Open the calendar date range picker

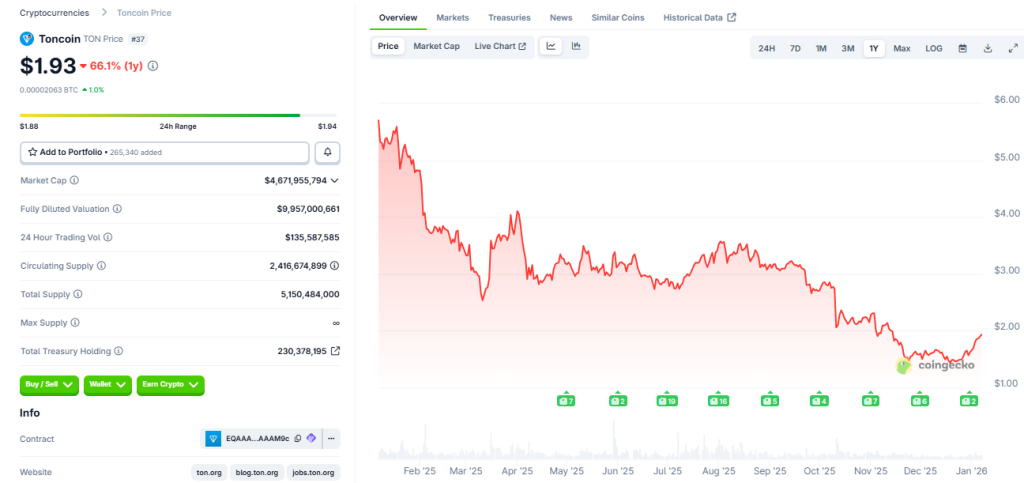tap(962, 48)
